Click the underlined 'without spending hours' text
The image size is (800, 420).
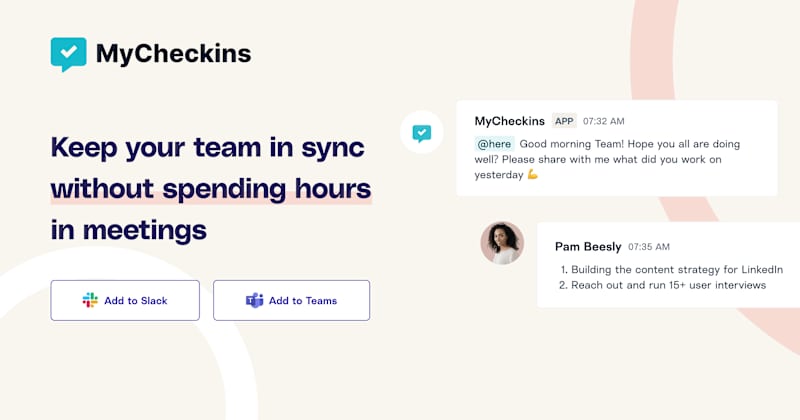click(x=211, y=189)
